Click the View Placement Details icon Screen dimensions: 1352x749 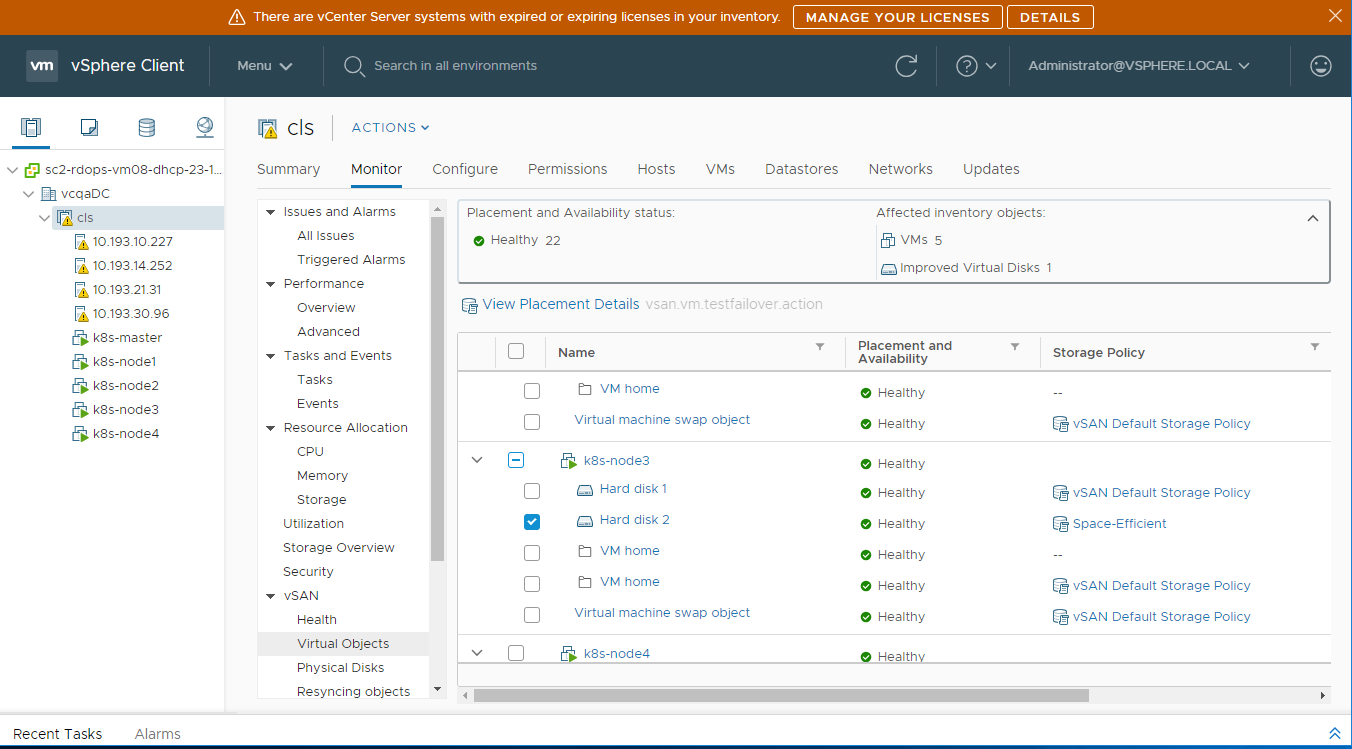coord(469,305)
